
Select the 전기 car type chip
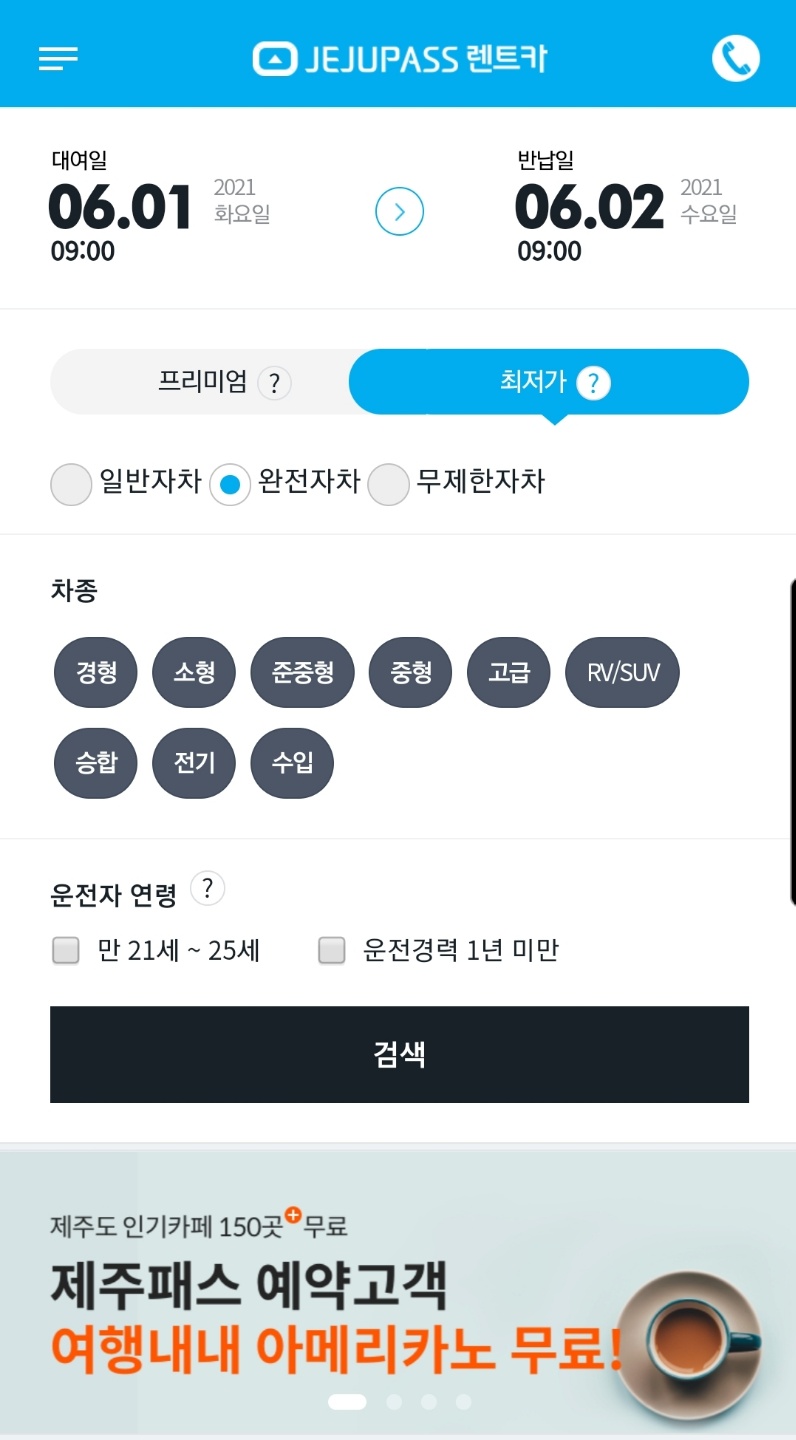tap(194, 763)
